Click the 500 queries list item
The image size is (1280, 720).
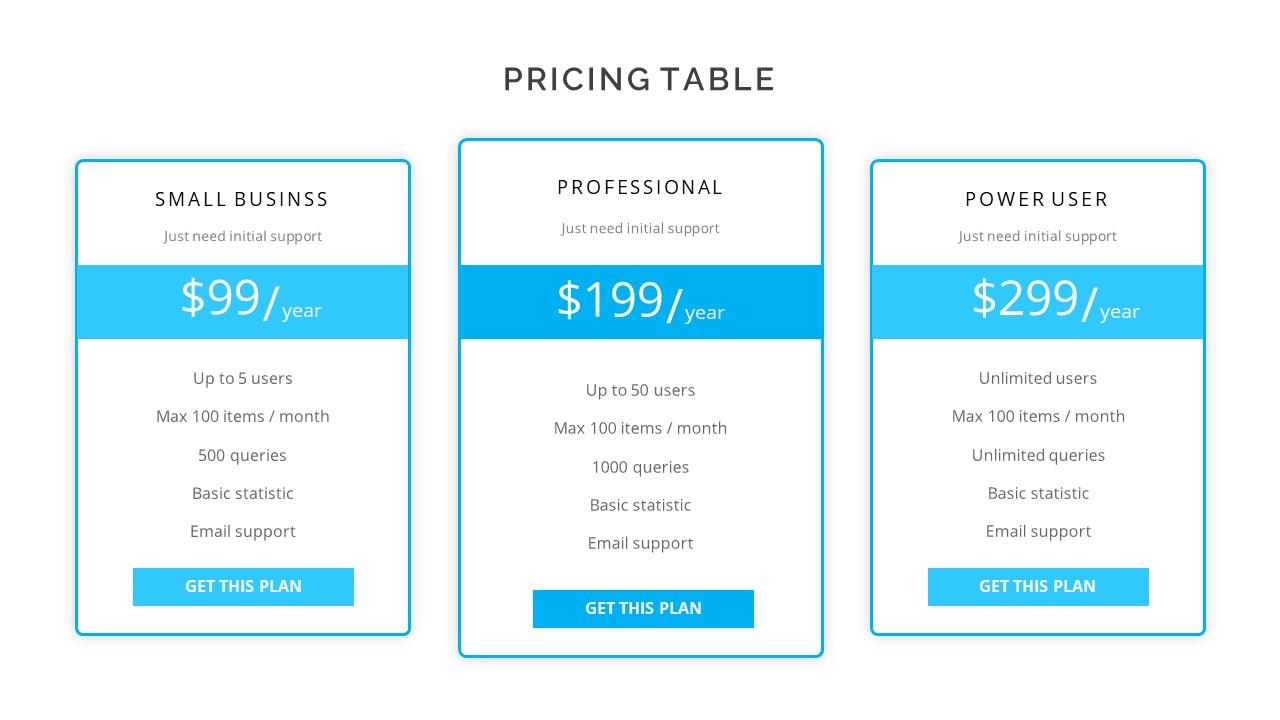point(243,455)
